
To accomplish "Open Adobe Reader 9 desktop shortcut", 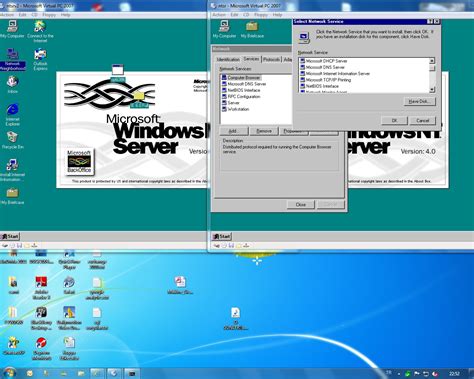I will point(41,287).
